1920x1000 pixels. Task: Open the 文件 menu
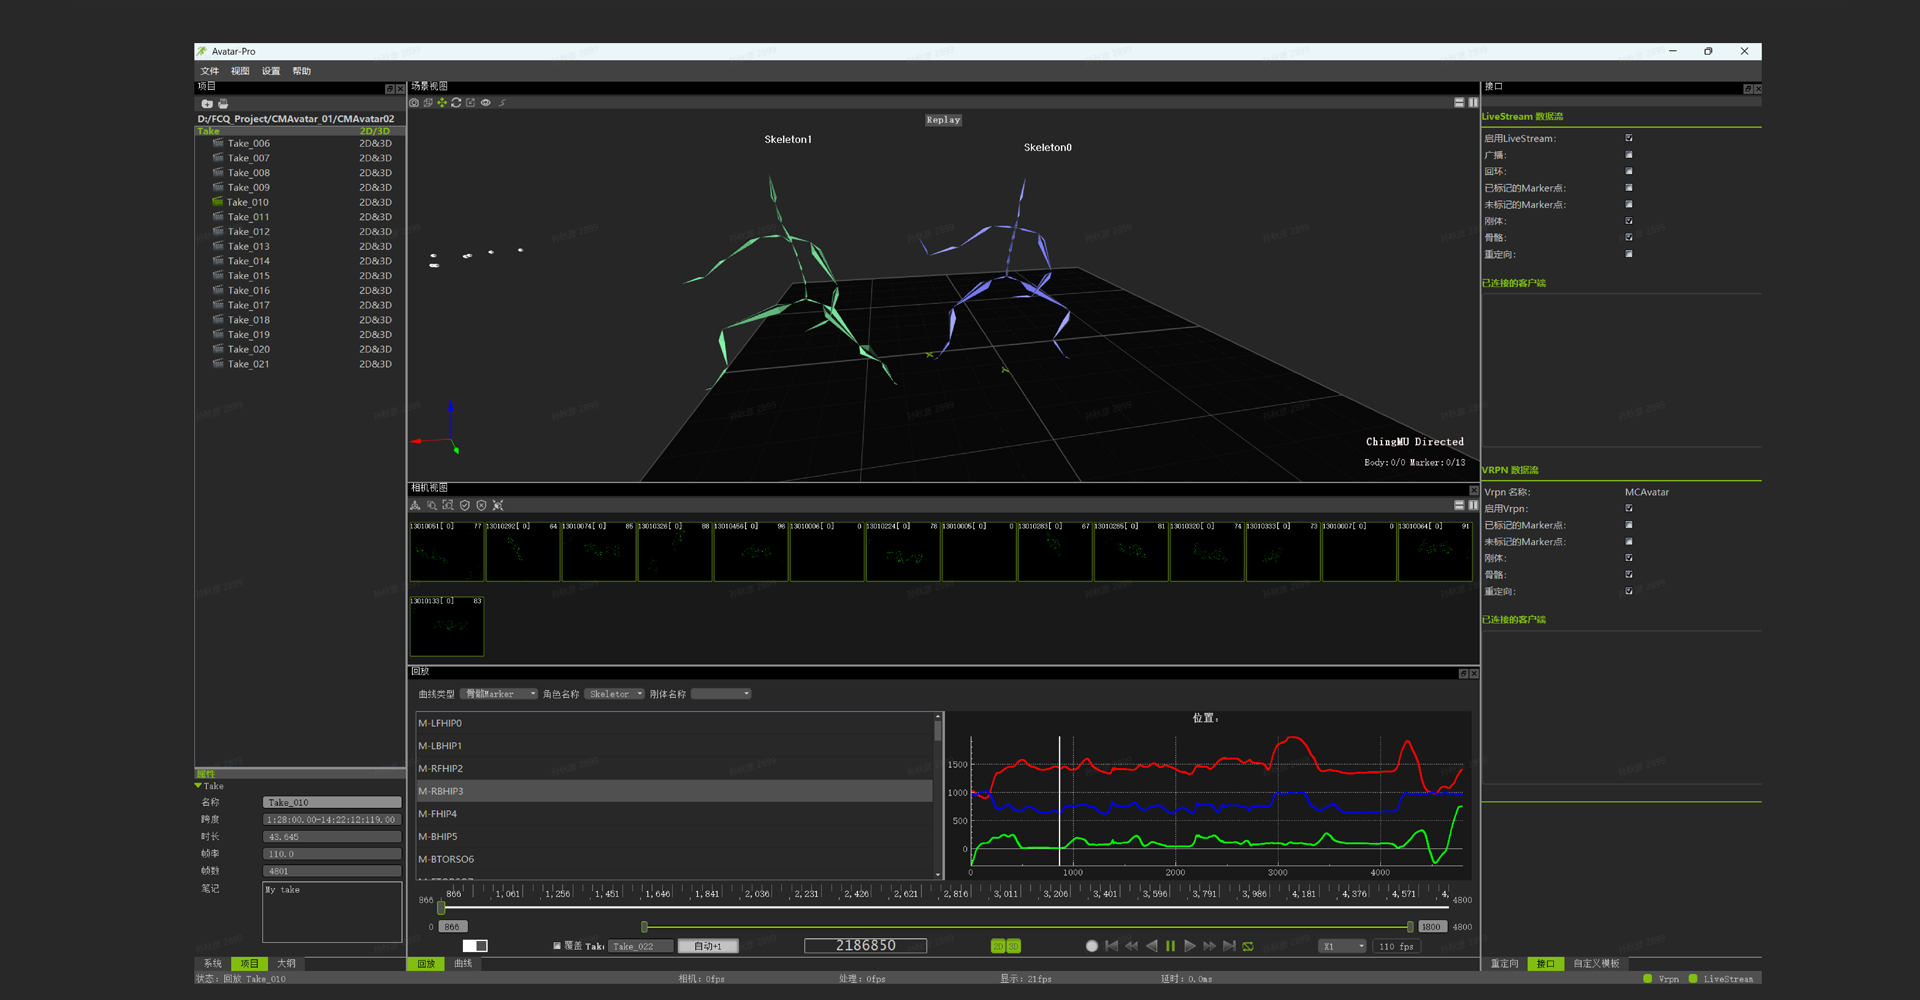[x=210, y=71]
